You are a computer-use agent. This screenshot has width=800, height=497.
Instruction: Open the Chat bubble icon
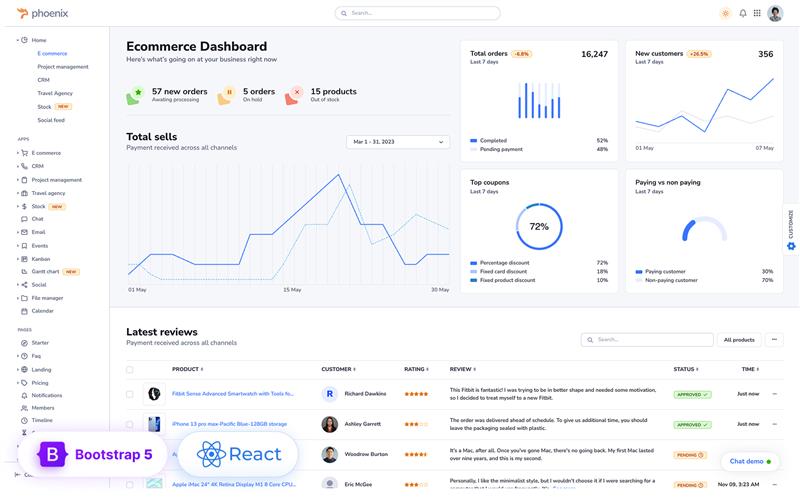pyautogui.click(x=24, y=219)
